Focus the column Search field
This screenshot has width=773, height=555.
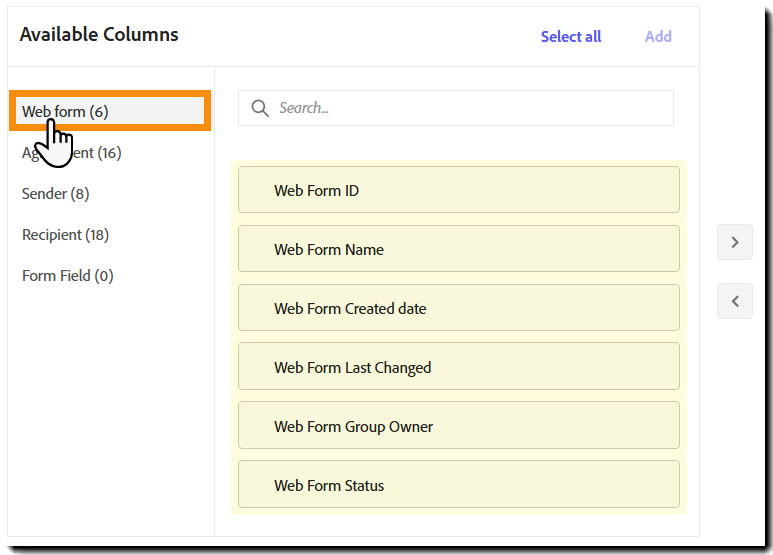470,108
